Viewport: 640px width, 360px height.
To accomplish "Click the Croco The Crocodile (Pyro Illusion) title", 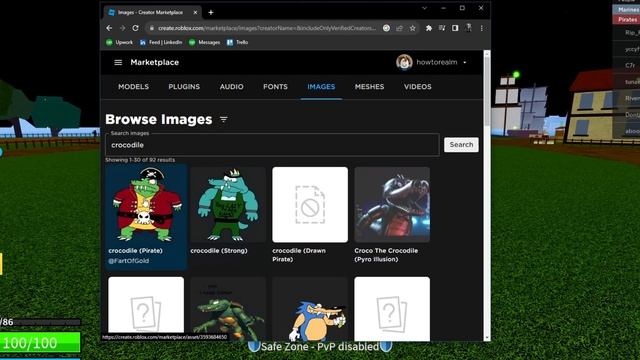I will tap(386, 255).
